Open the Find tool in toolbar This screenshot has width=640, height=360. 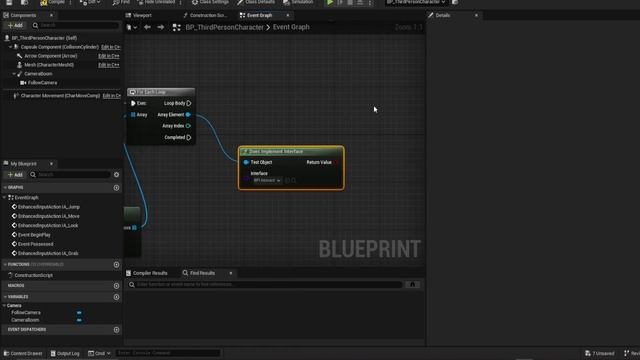coord(121,2)
